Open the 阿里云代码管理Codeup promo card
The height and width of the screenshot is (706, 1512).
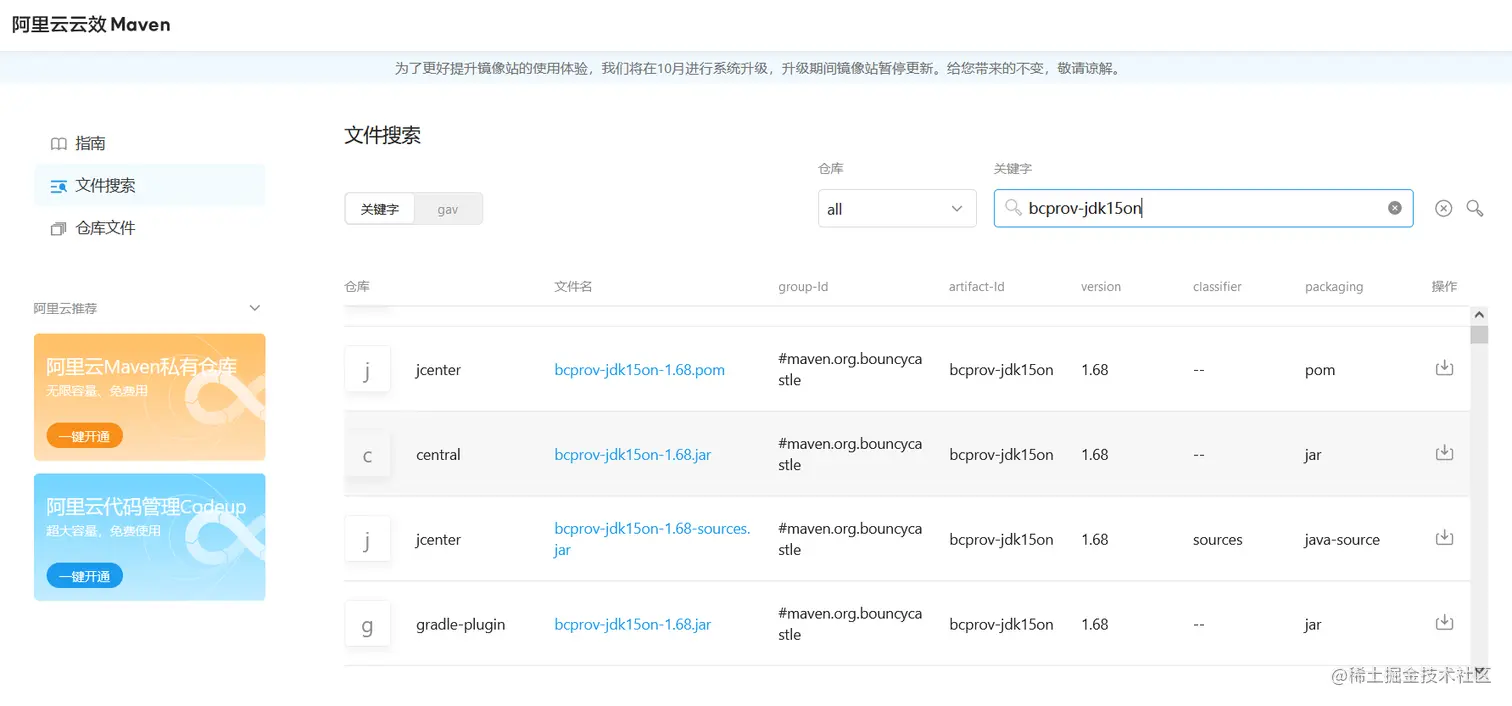click(x=150, y=537)
